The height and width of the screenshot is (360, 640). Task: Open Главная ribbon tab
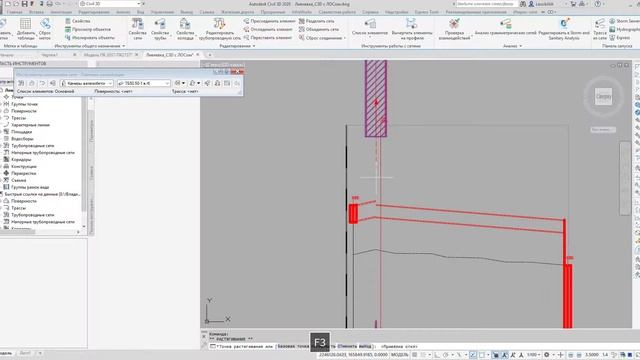point(14,12)
